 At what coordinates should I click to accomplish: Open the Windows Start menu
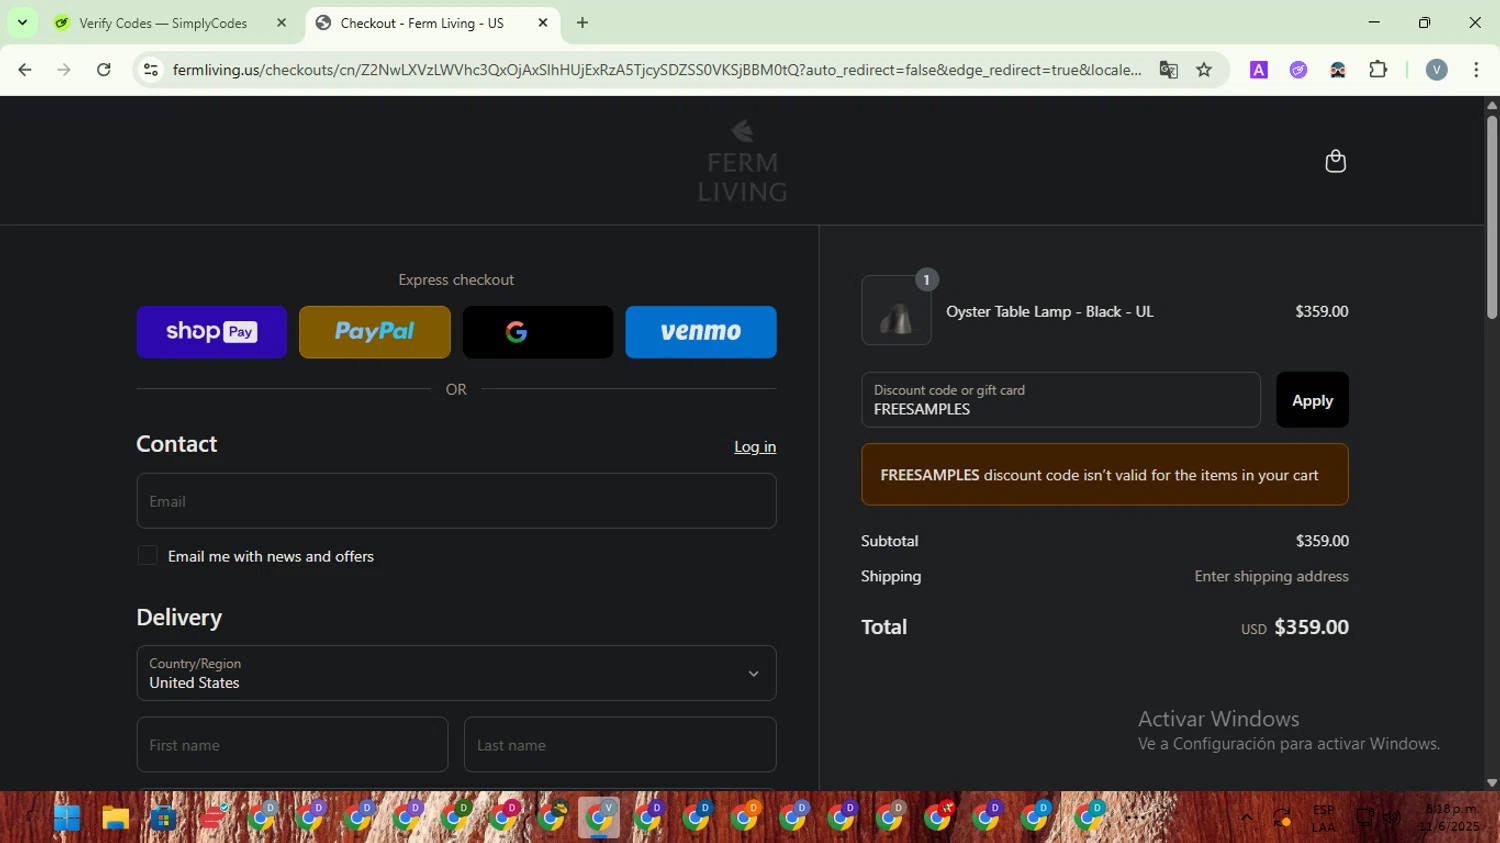point(67,818)
